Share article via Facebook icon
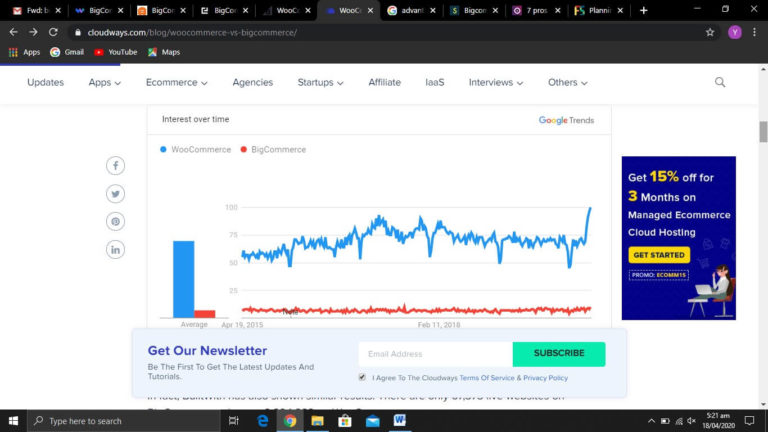768x432 pixels. pos(116,166)
